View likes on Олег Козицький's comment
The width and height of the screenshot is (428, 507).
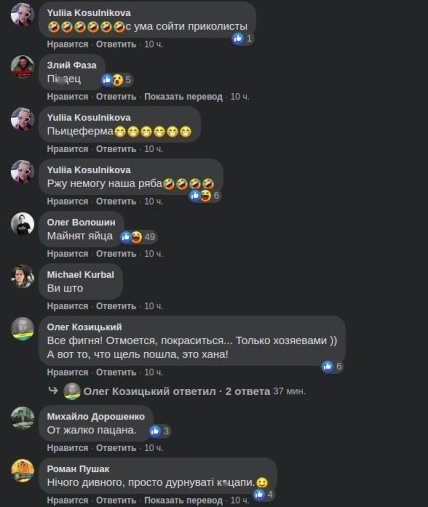click(x=332, y=367)
